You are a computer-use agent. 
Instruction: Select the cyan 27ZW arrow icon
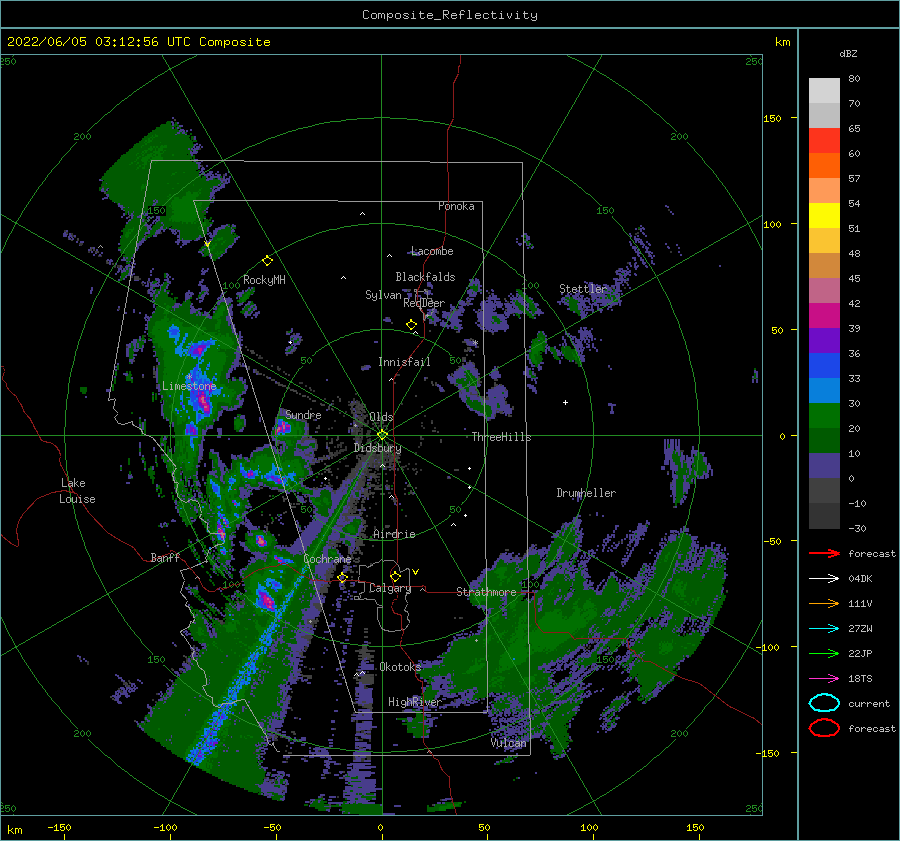click(824, 629)
